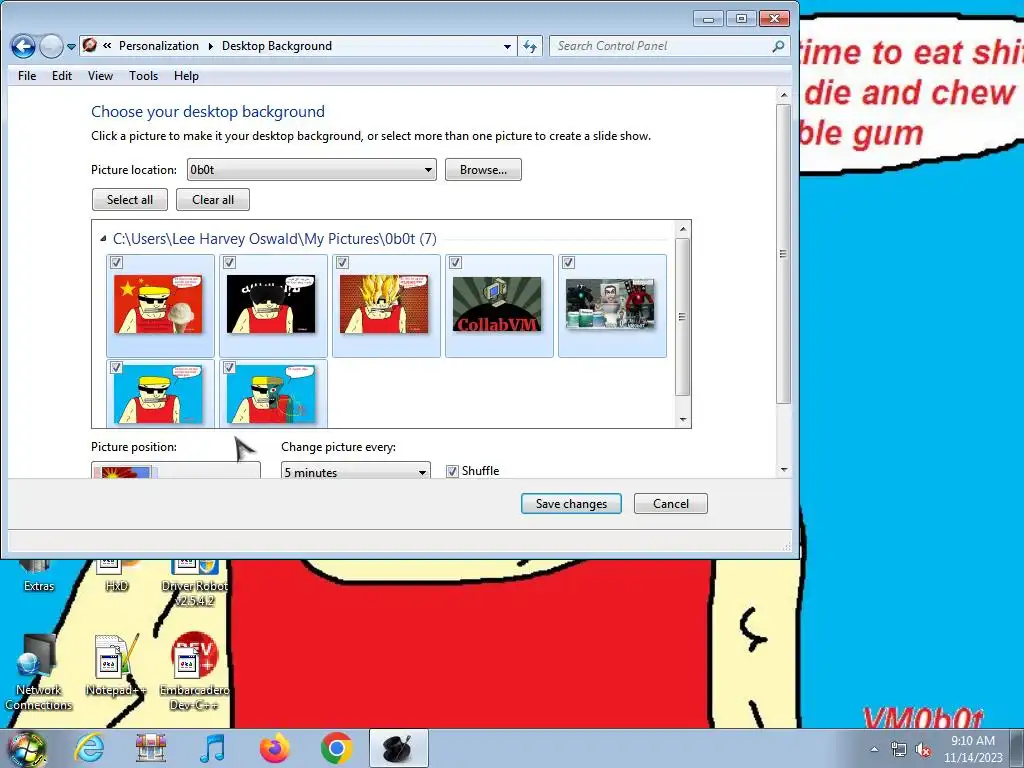This screenshot has width=1024, height=768.
Task: Open the 5 minutes interval dropdown
Action: (356, 471)
